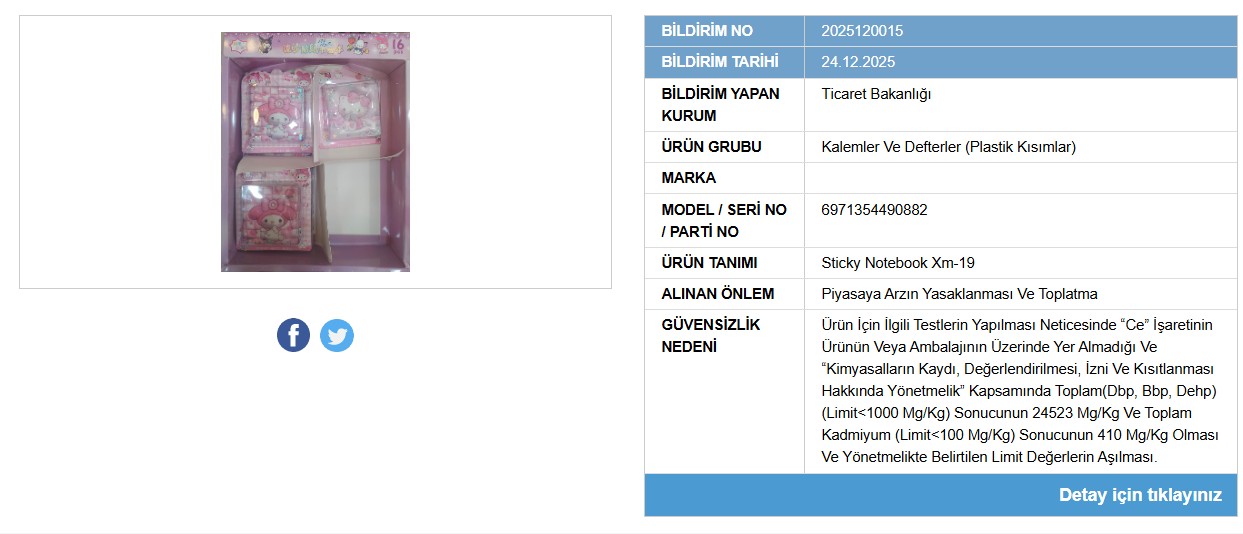Click the "Detay için tıklayınız" link
Image resolution: width=1243 pixels, height=534 pixels.
1140,495
